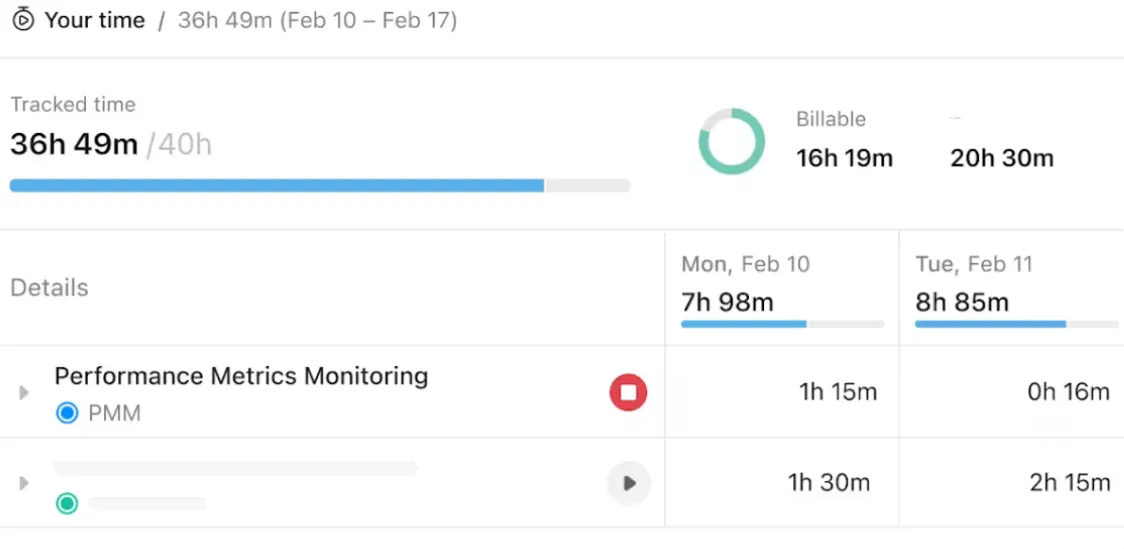Click the billable donut chart
The image size is (1124, 549).
(x=732, y=141)
